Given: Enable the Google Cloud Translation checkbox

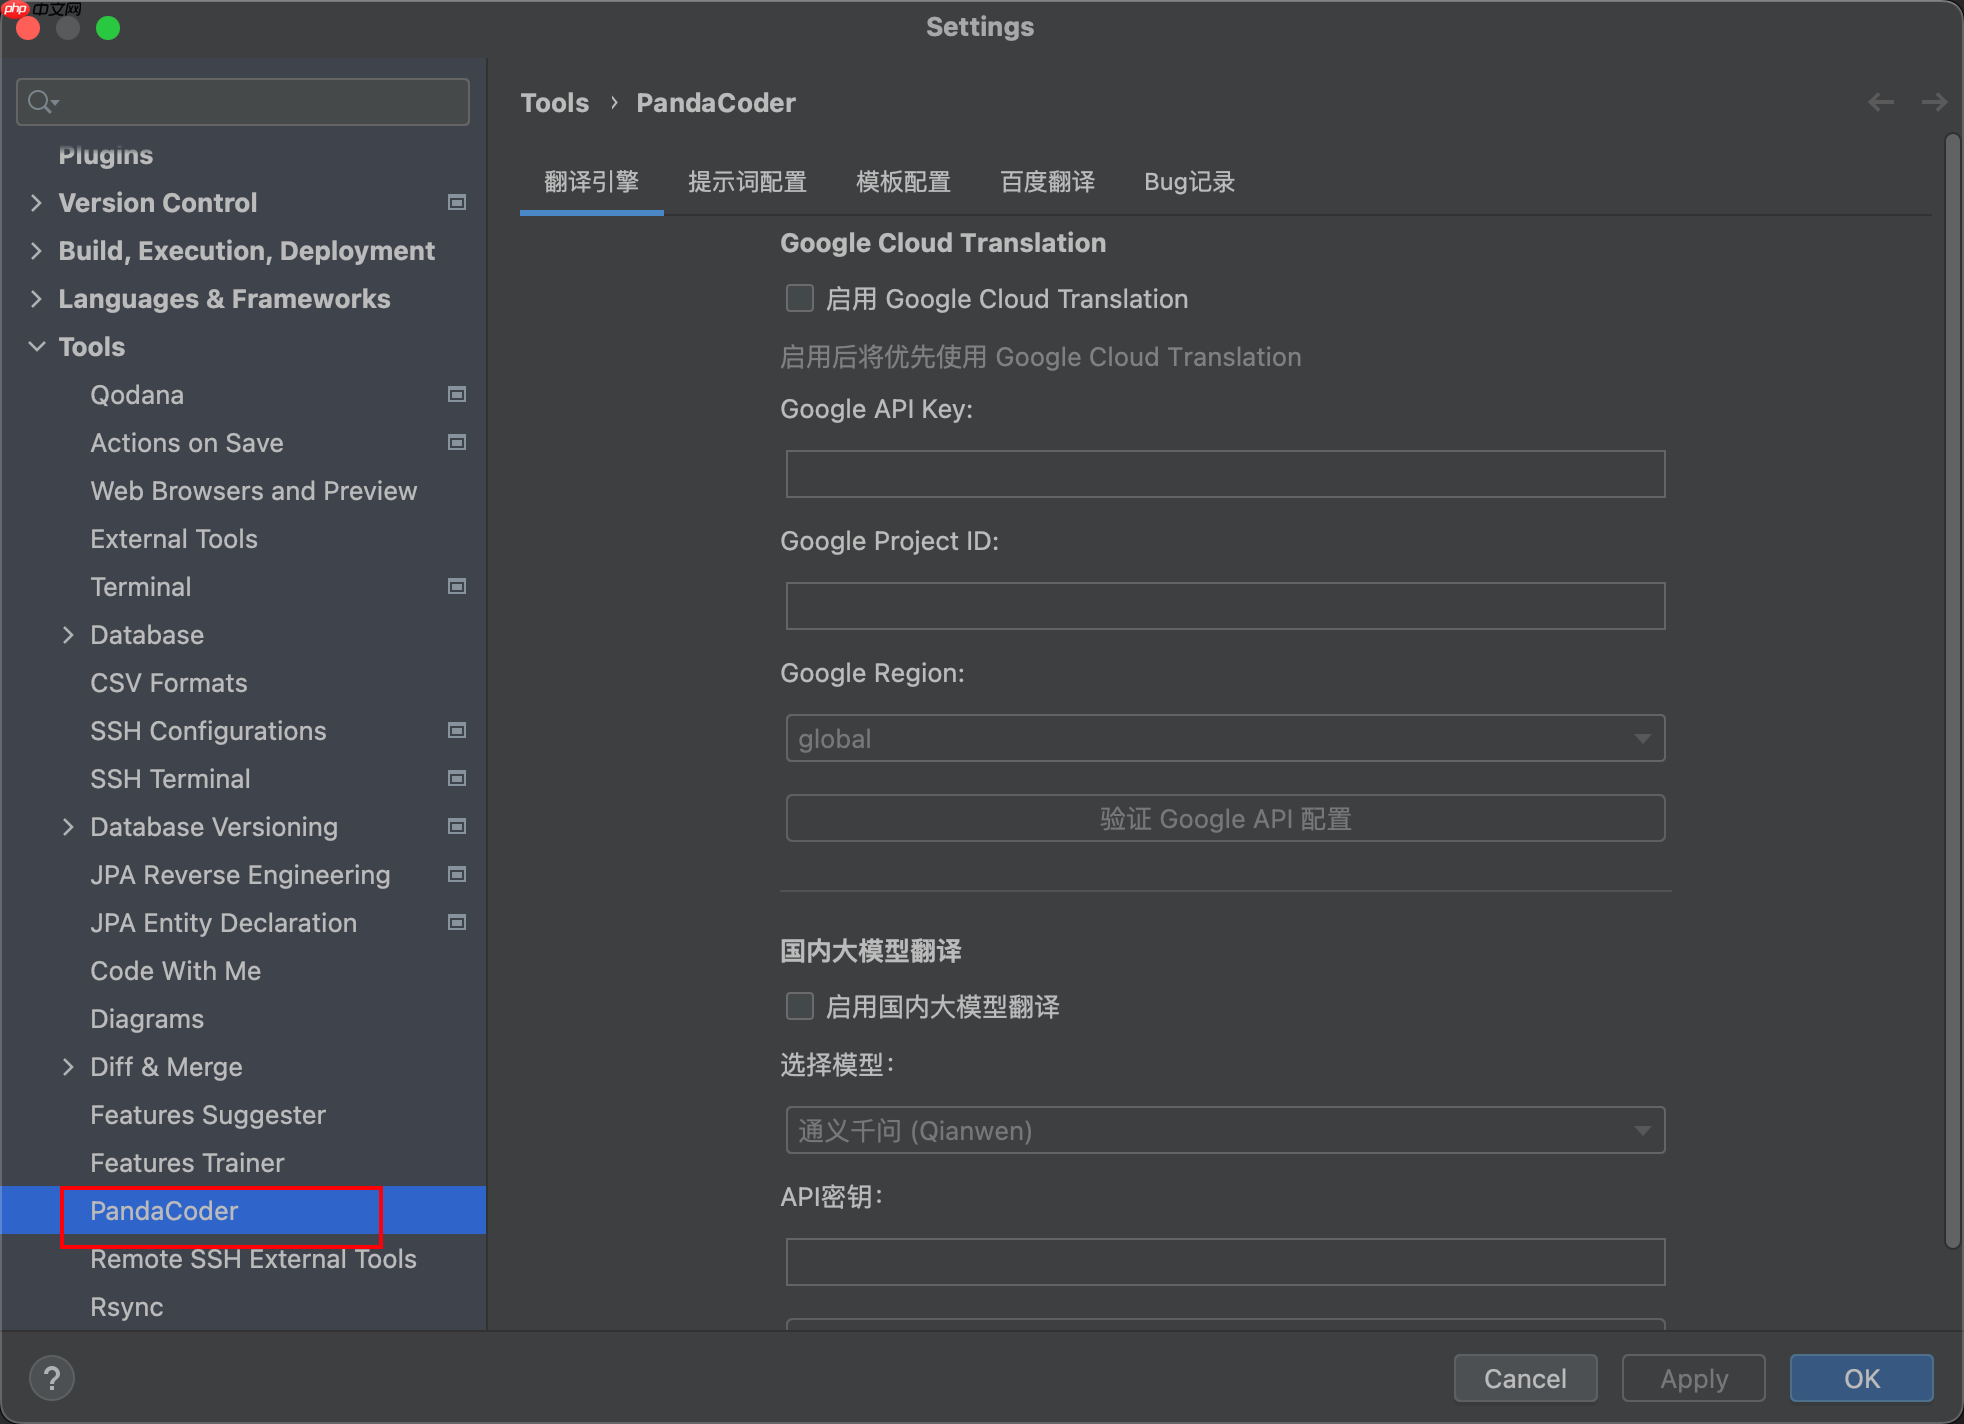Looking at the screenshot, I should (x=800, y=298).
